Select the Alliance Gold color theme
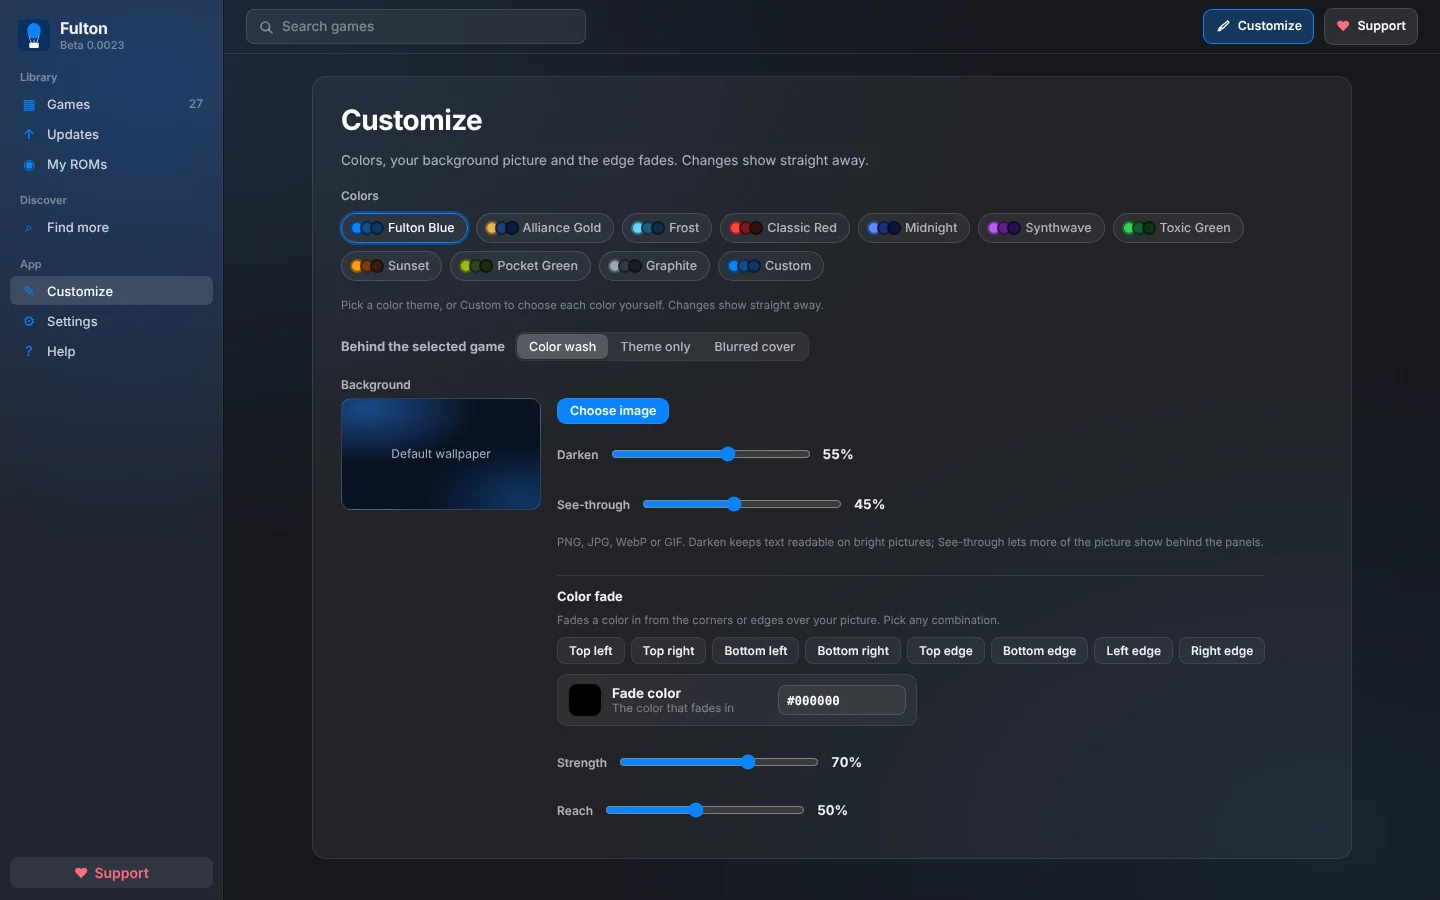 tap(545, 228)
